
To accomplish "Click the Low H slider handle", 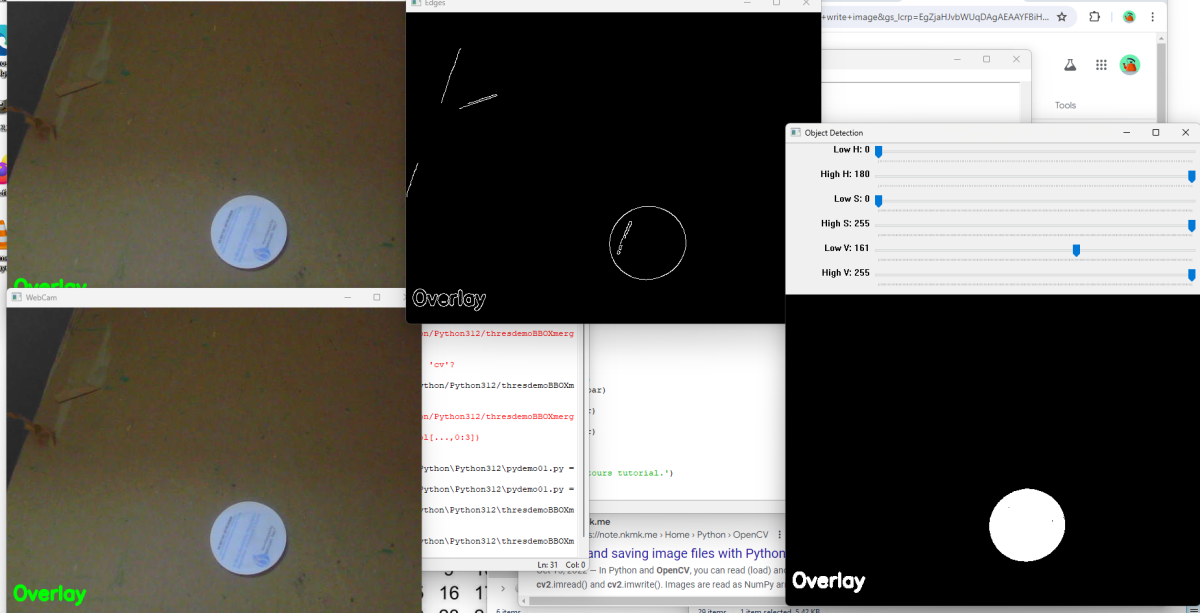I will [x=878, y=151].
